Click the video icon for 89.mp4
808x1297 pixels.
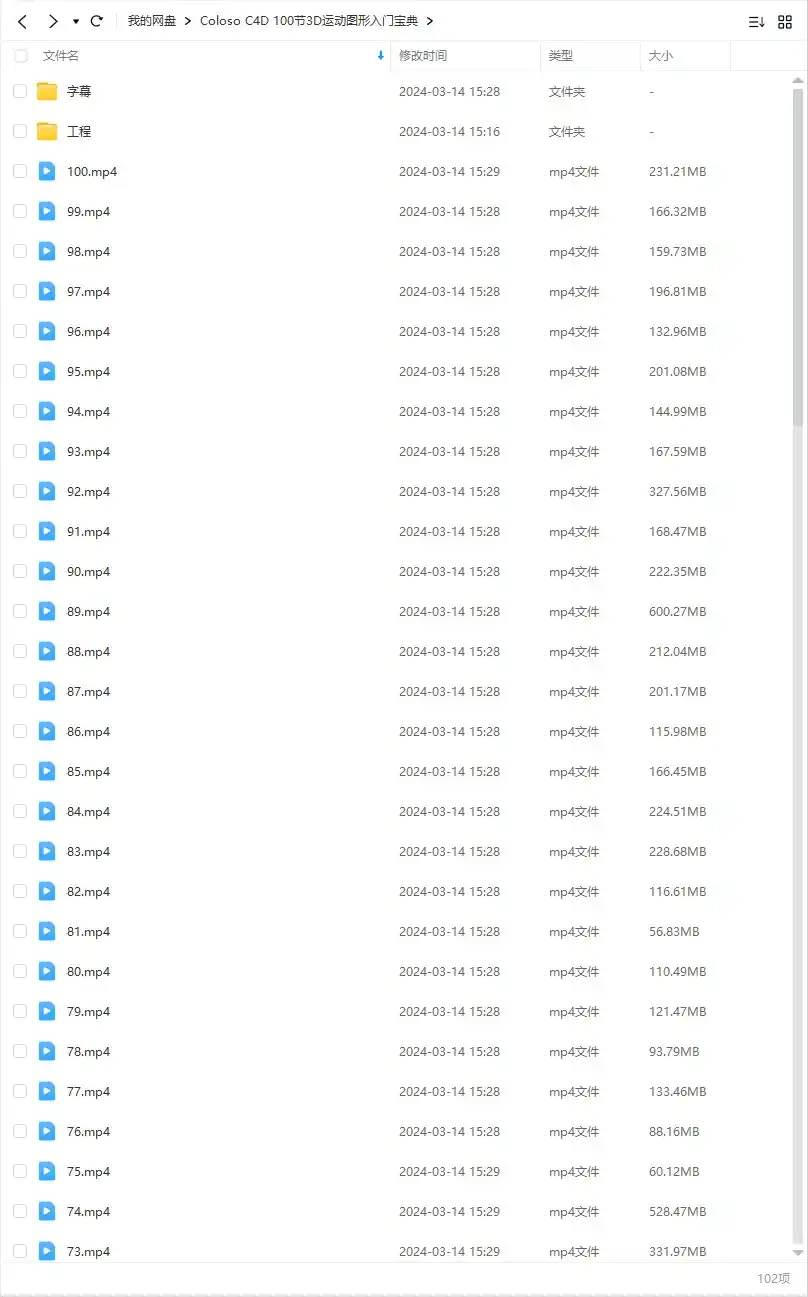[x=47, y=612]
